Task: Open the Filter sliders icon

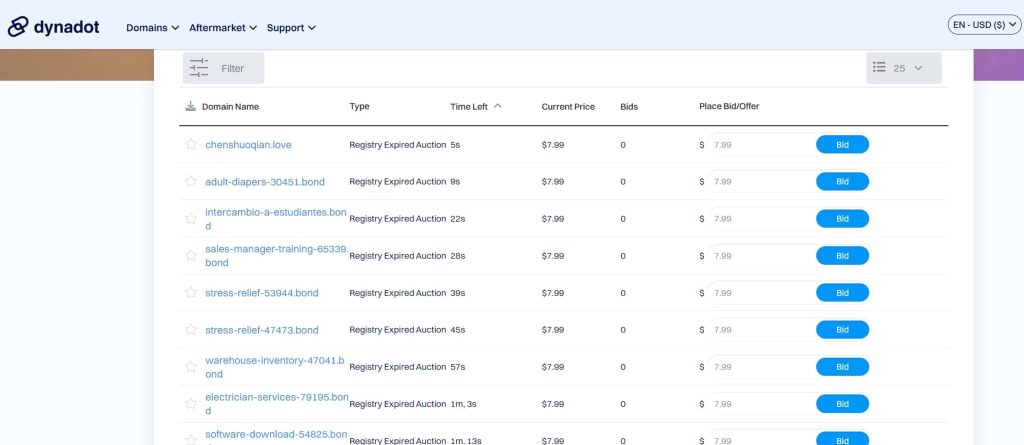Action: tap(198, 68)
